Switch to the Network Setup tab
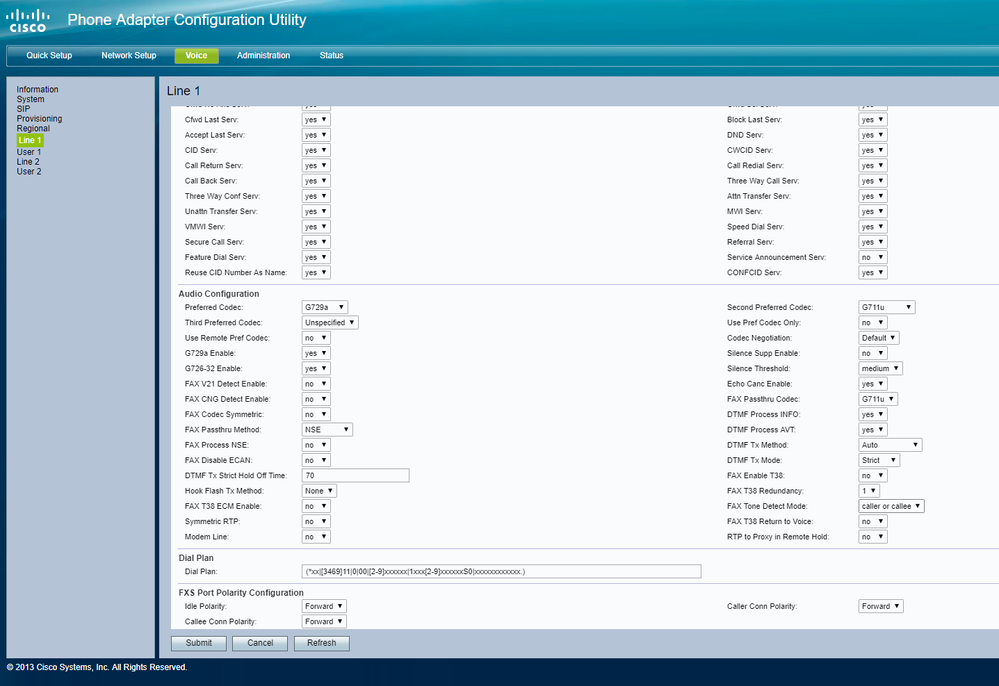This screenshot has height=686, width=999. coord(129,56)
